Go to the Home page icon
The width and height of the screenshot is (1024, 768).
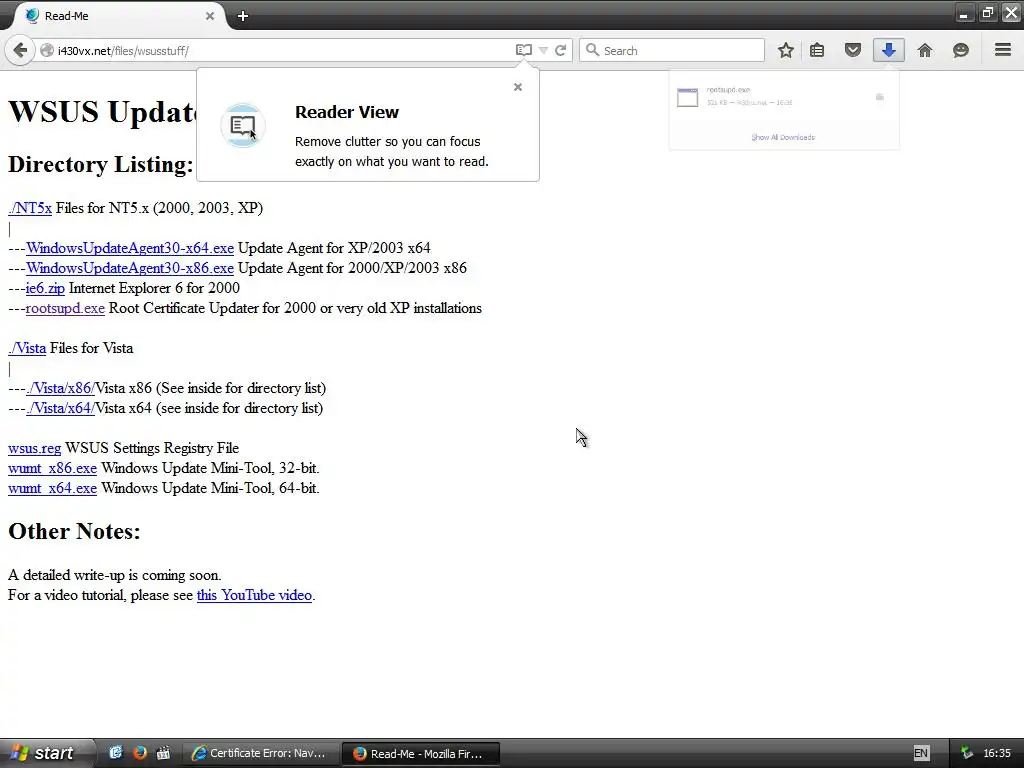click(925, 50)
